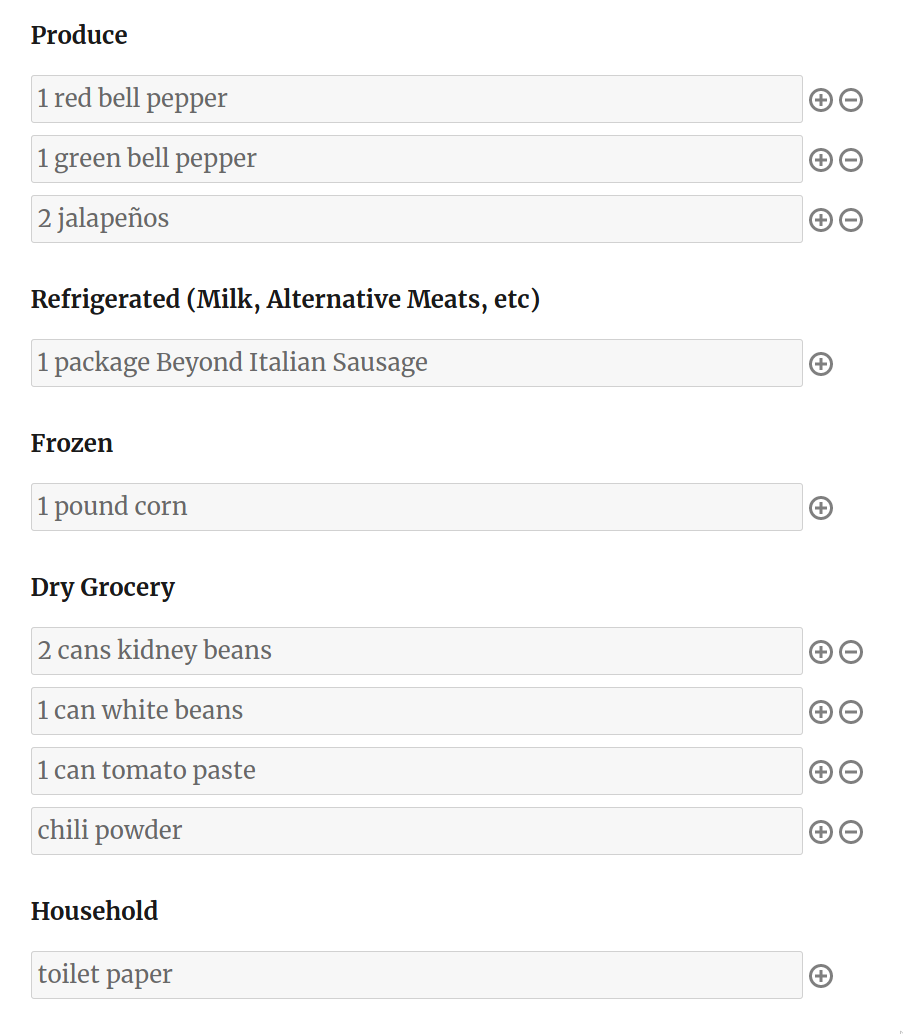The image size is (903, 1034).
Task: Add item after Beyond Italian Sausage
Action: pos(820,364)
